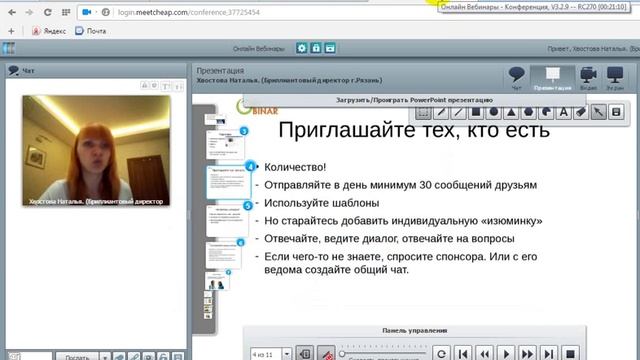Switch to the Видео view
640x360 pixels.
(588, 78)
